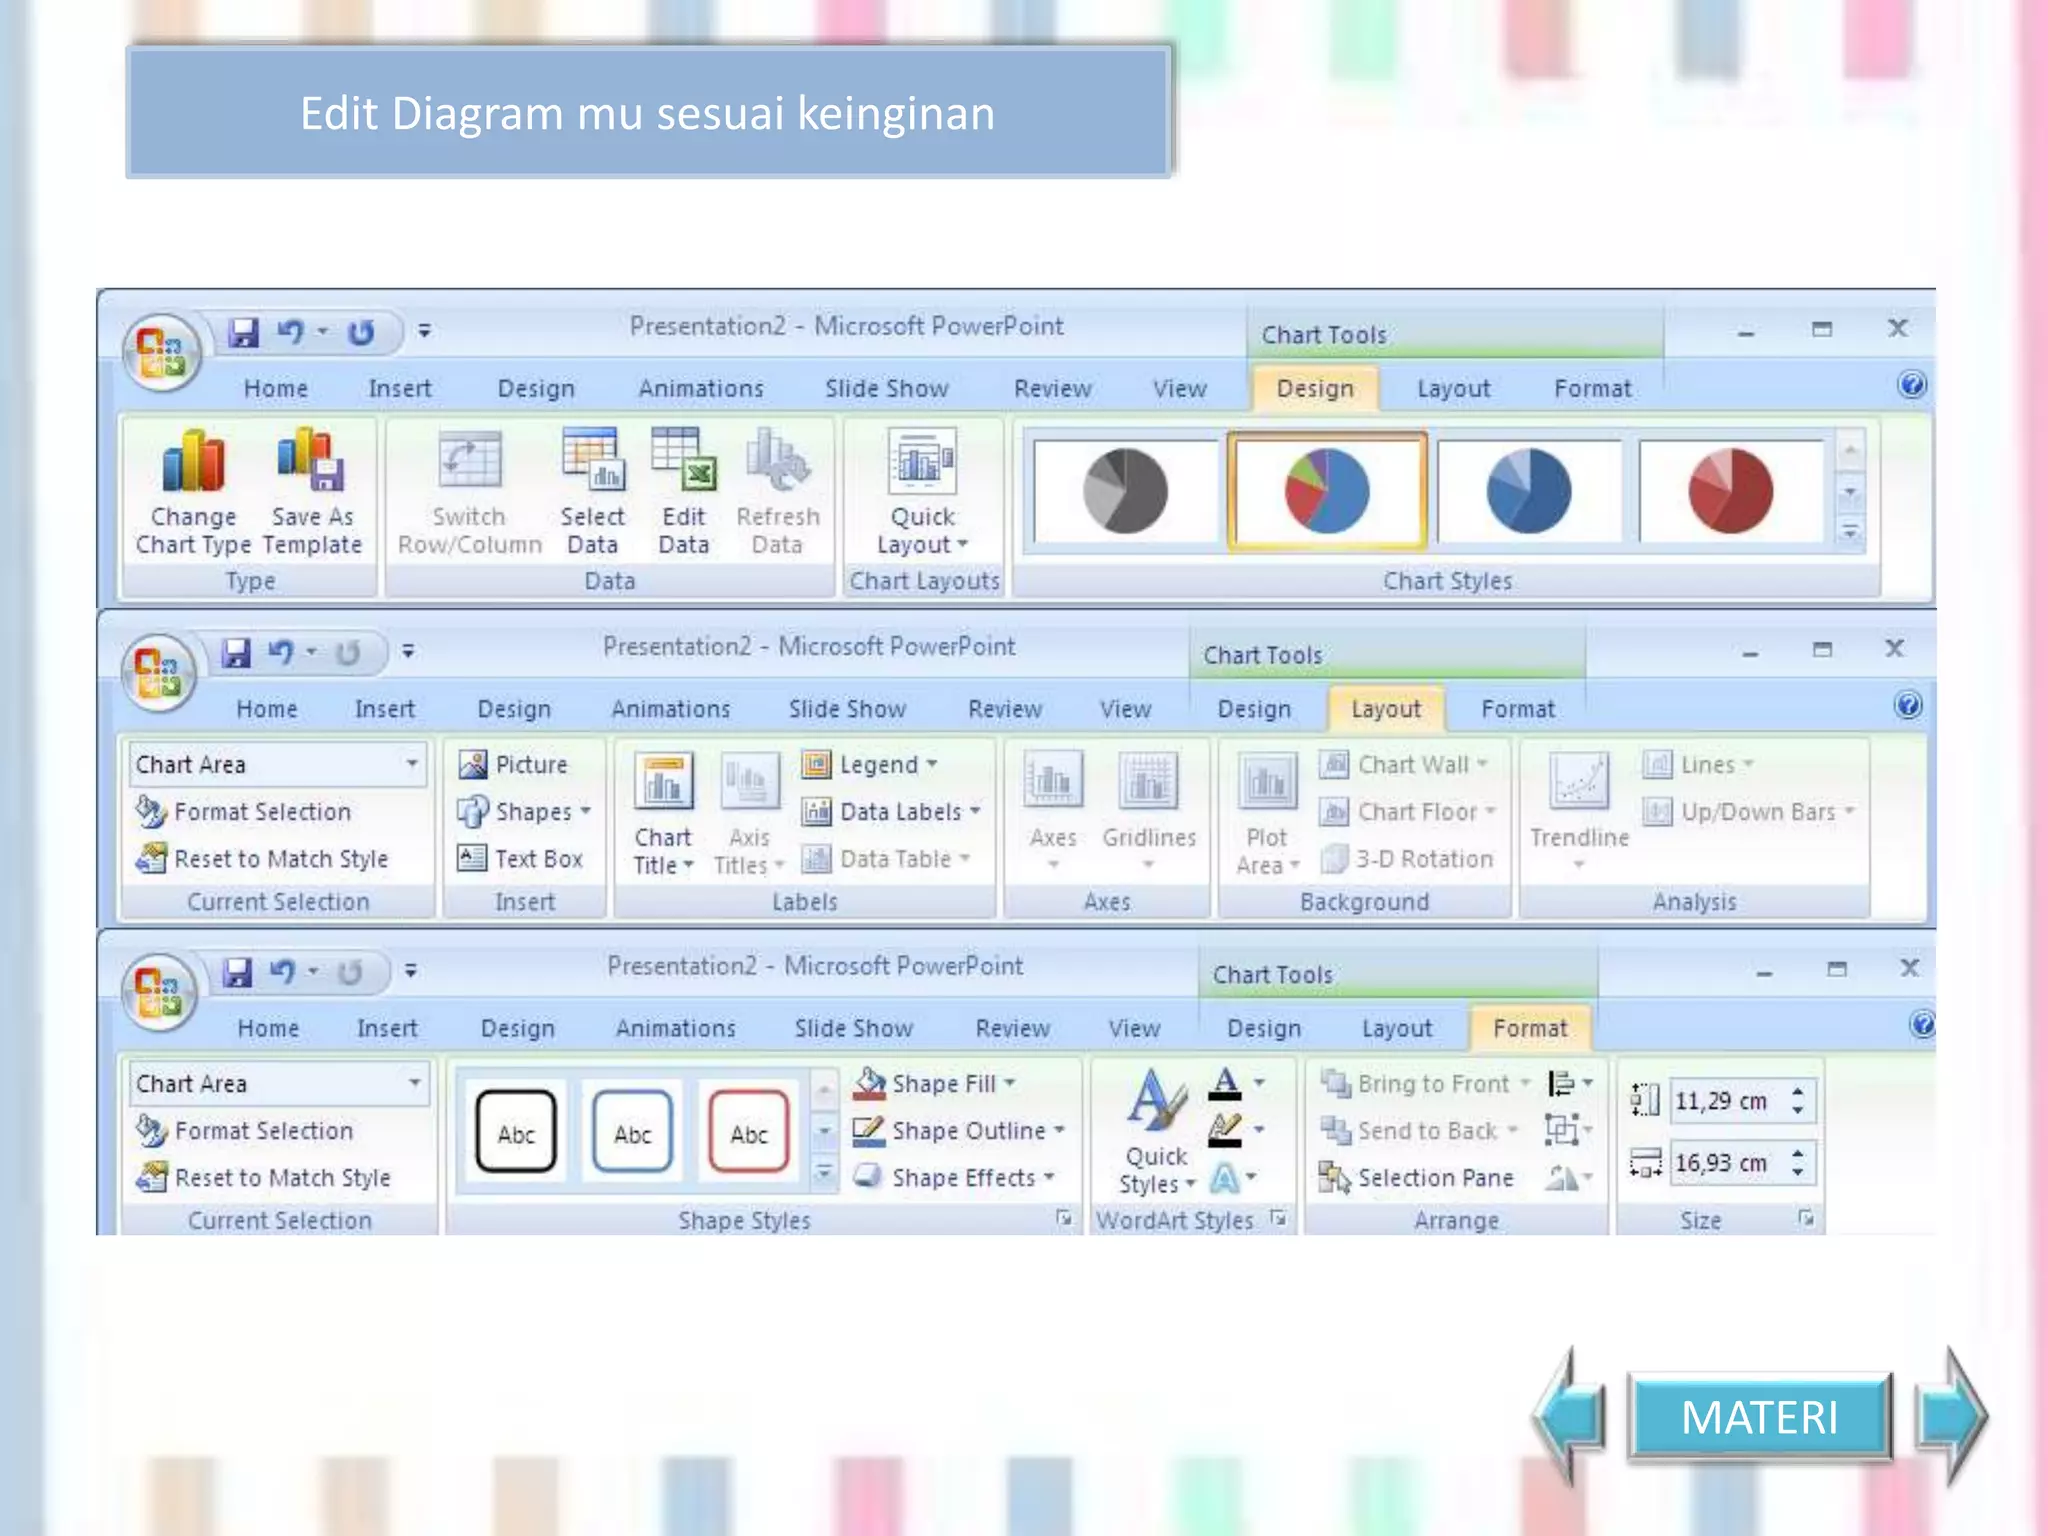The height and width of the screenshot is (1536, 2048).
Task: Open Animations tab in top ribbon
Action: click(x=701, y=389)
